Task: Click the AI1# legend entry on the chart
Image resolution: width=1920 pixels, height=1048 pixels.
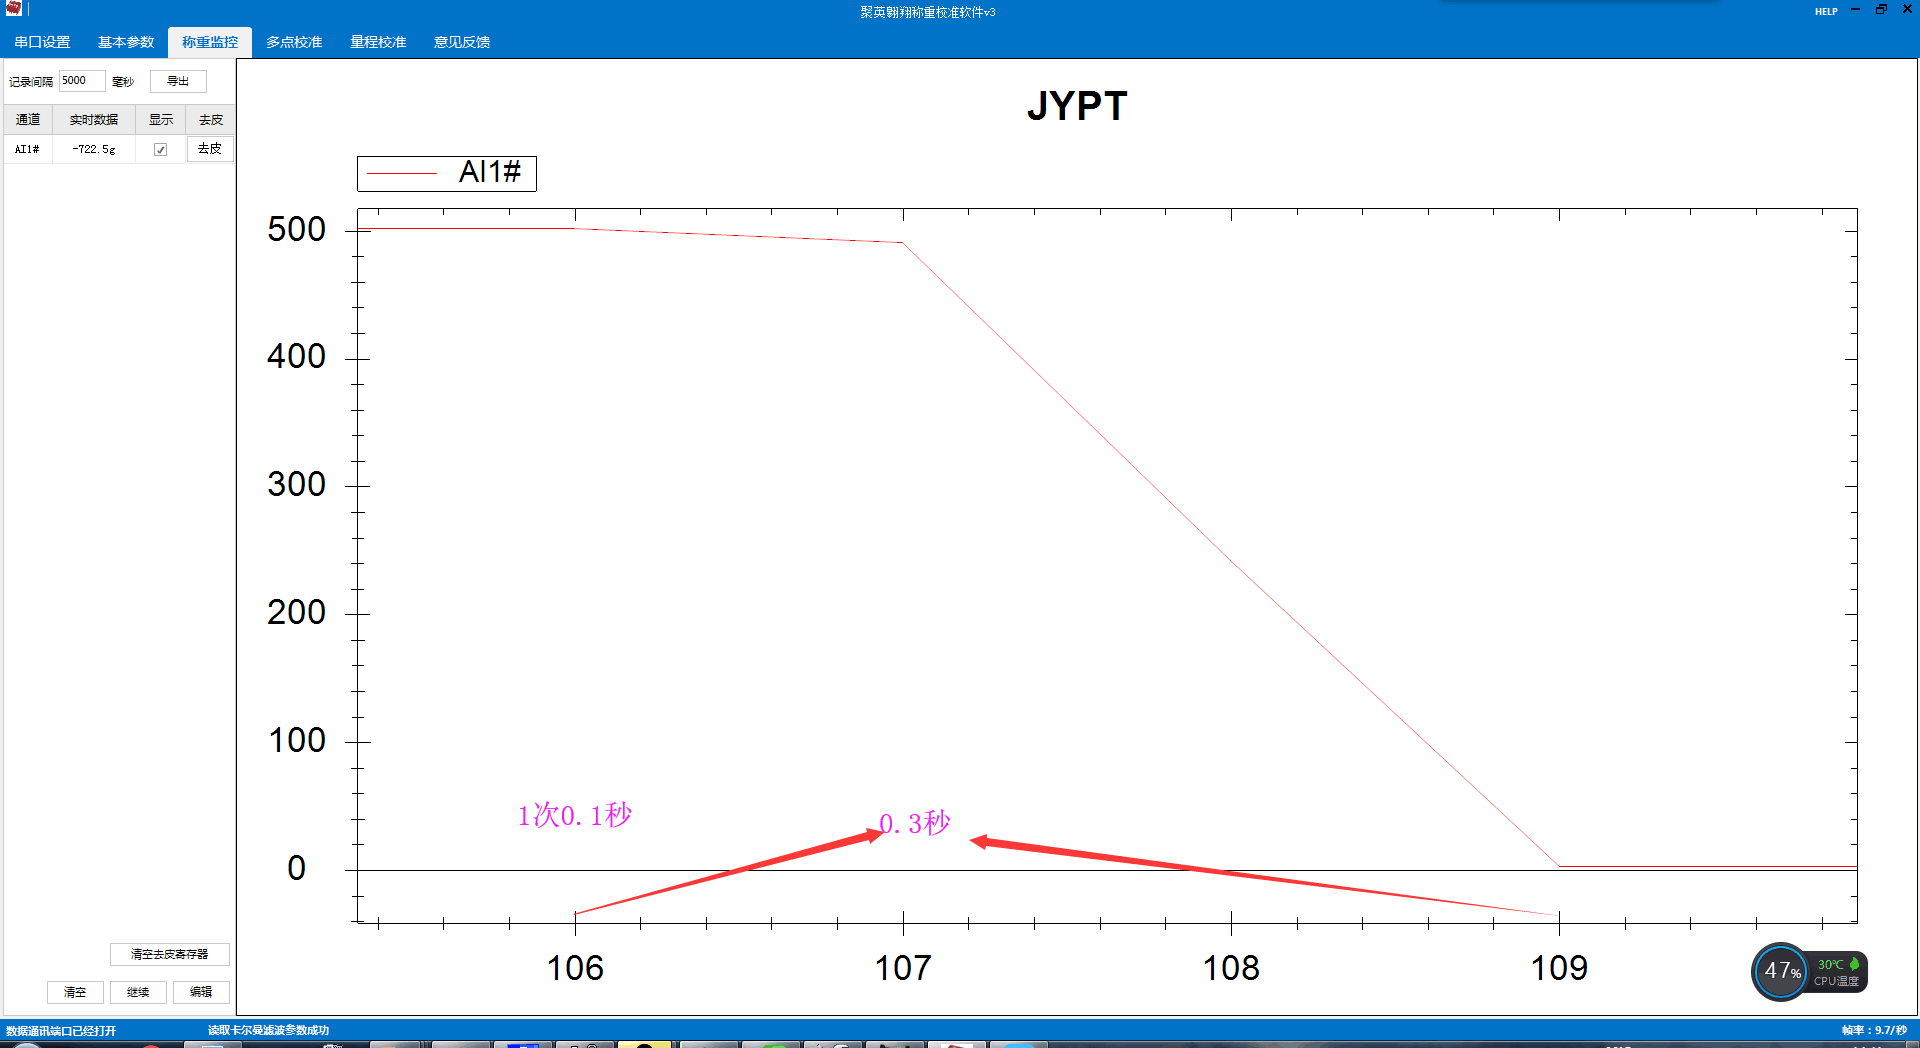Action: coord(447,173)
